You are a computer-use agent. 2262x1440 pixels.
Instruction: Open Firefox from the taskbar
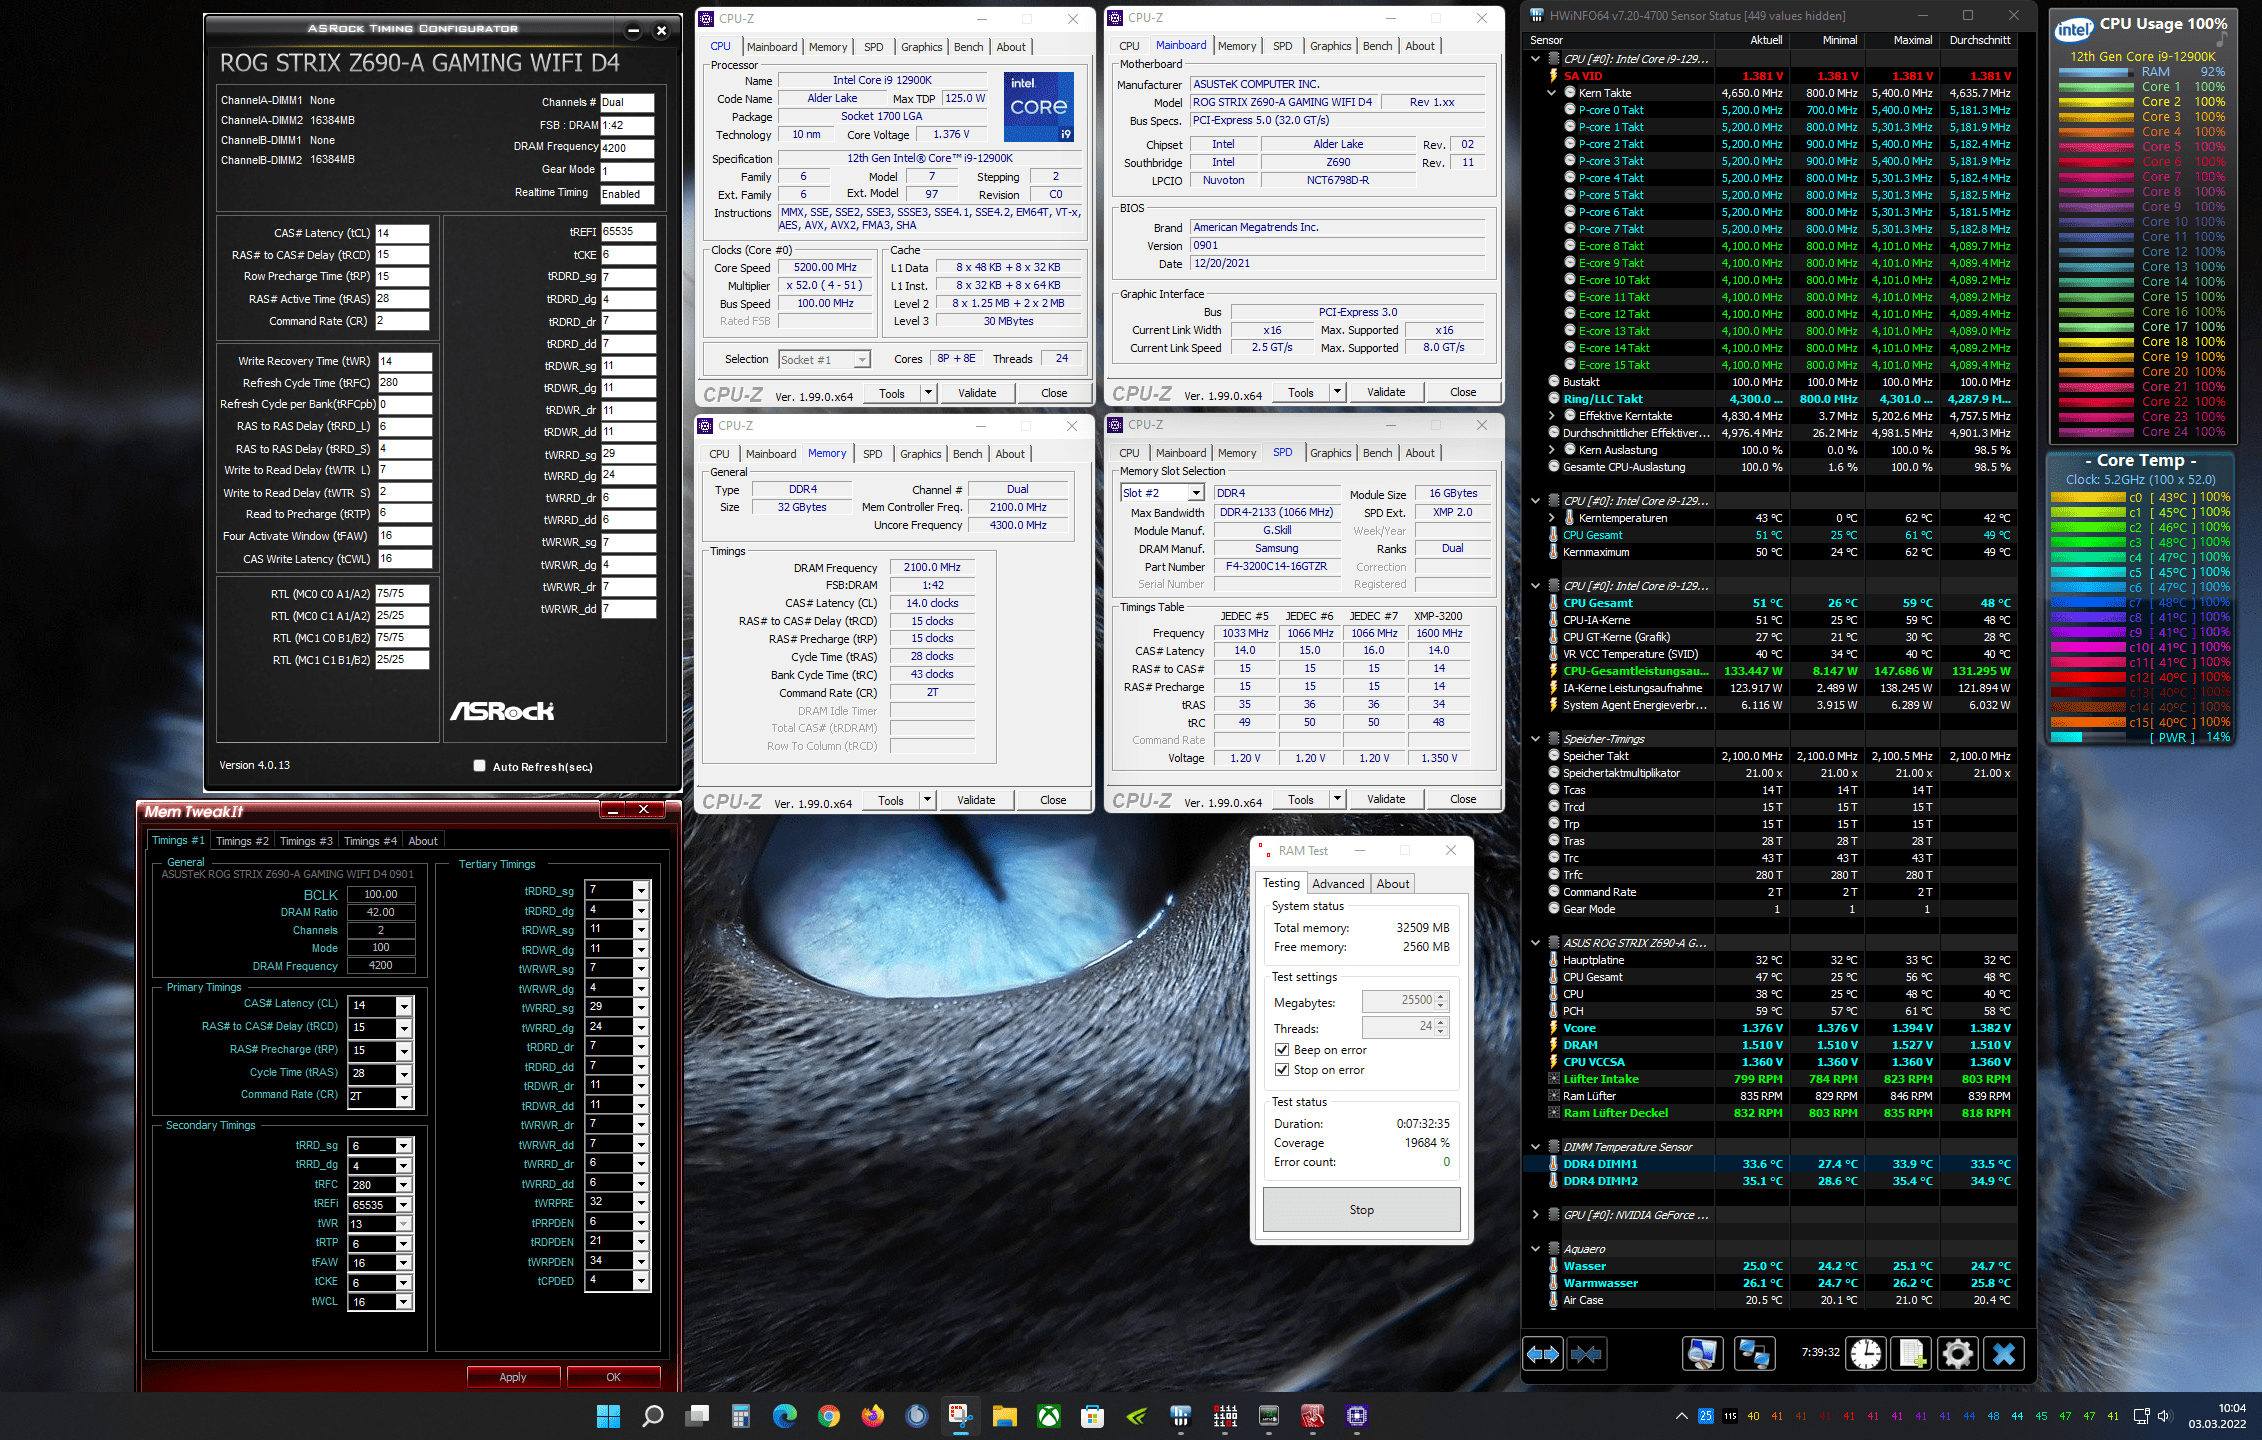873,1416
